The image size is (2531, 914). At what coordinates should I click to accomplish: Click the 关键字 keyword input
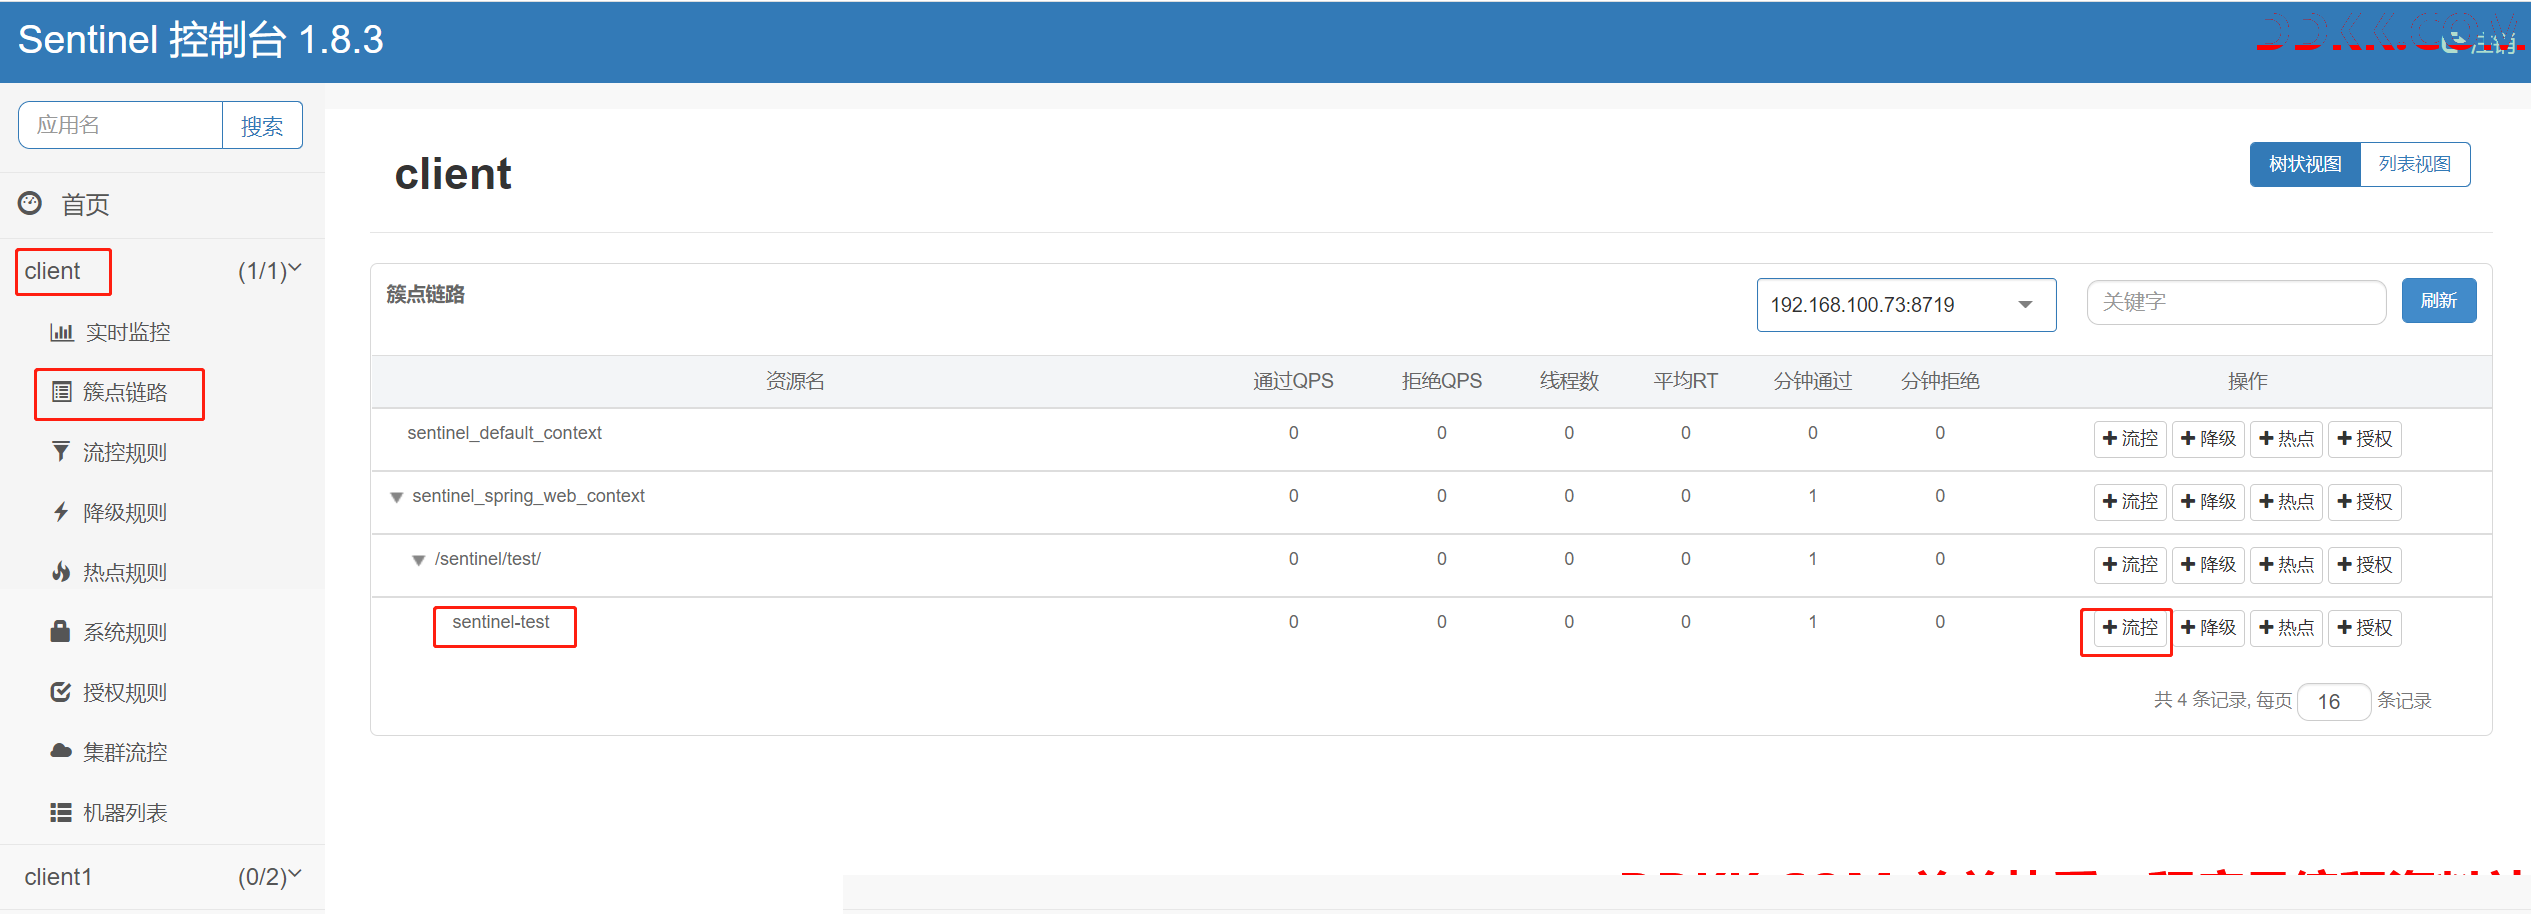(x=2236, y=302)
